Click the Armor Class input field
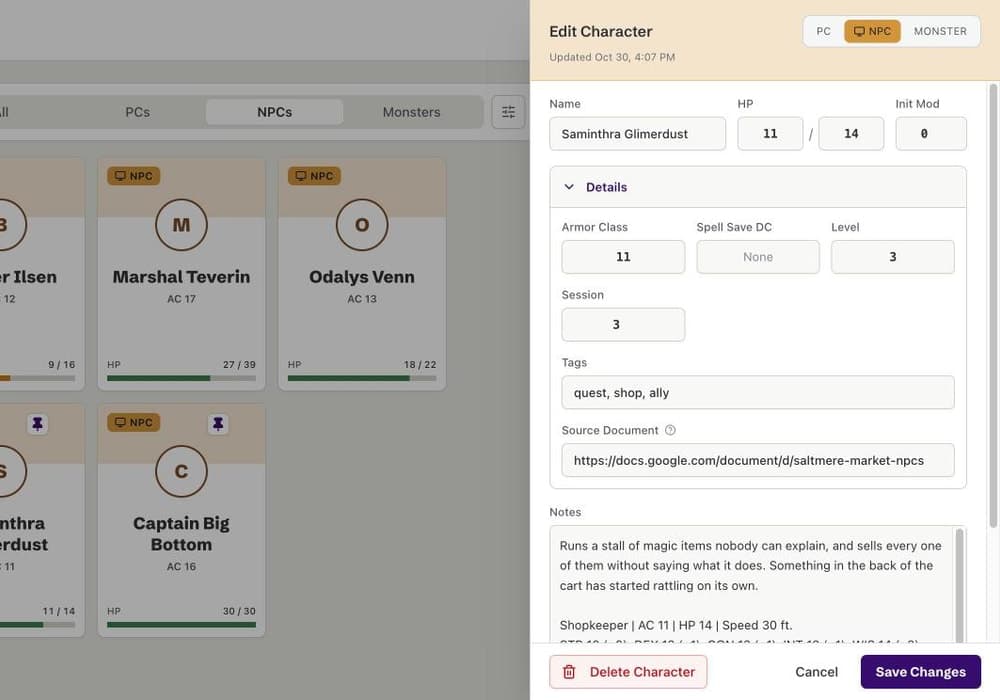1000x700 pixels. point(623,257)
